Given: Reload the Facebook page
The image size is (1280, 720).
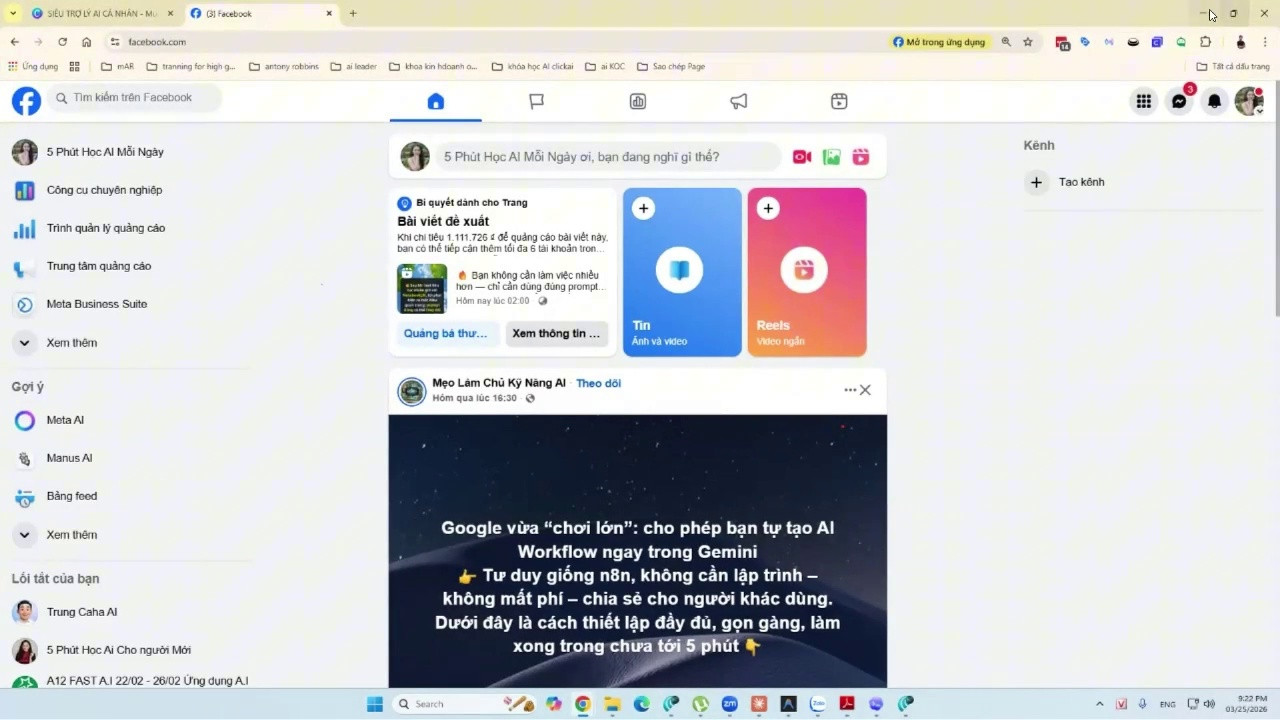Looking at the screenshot, I should [x=62, y=42].
